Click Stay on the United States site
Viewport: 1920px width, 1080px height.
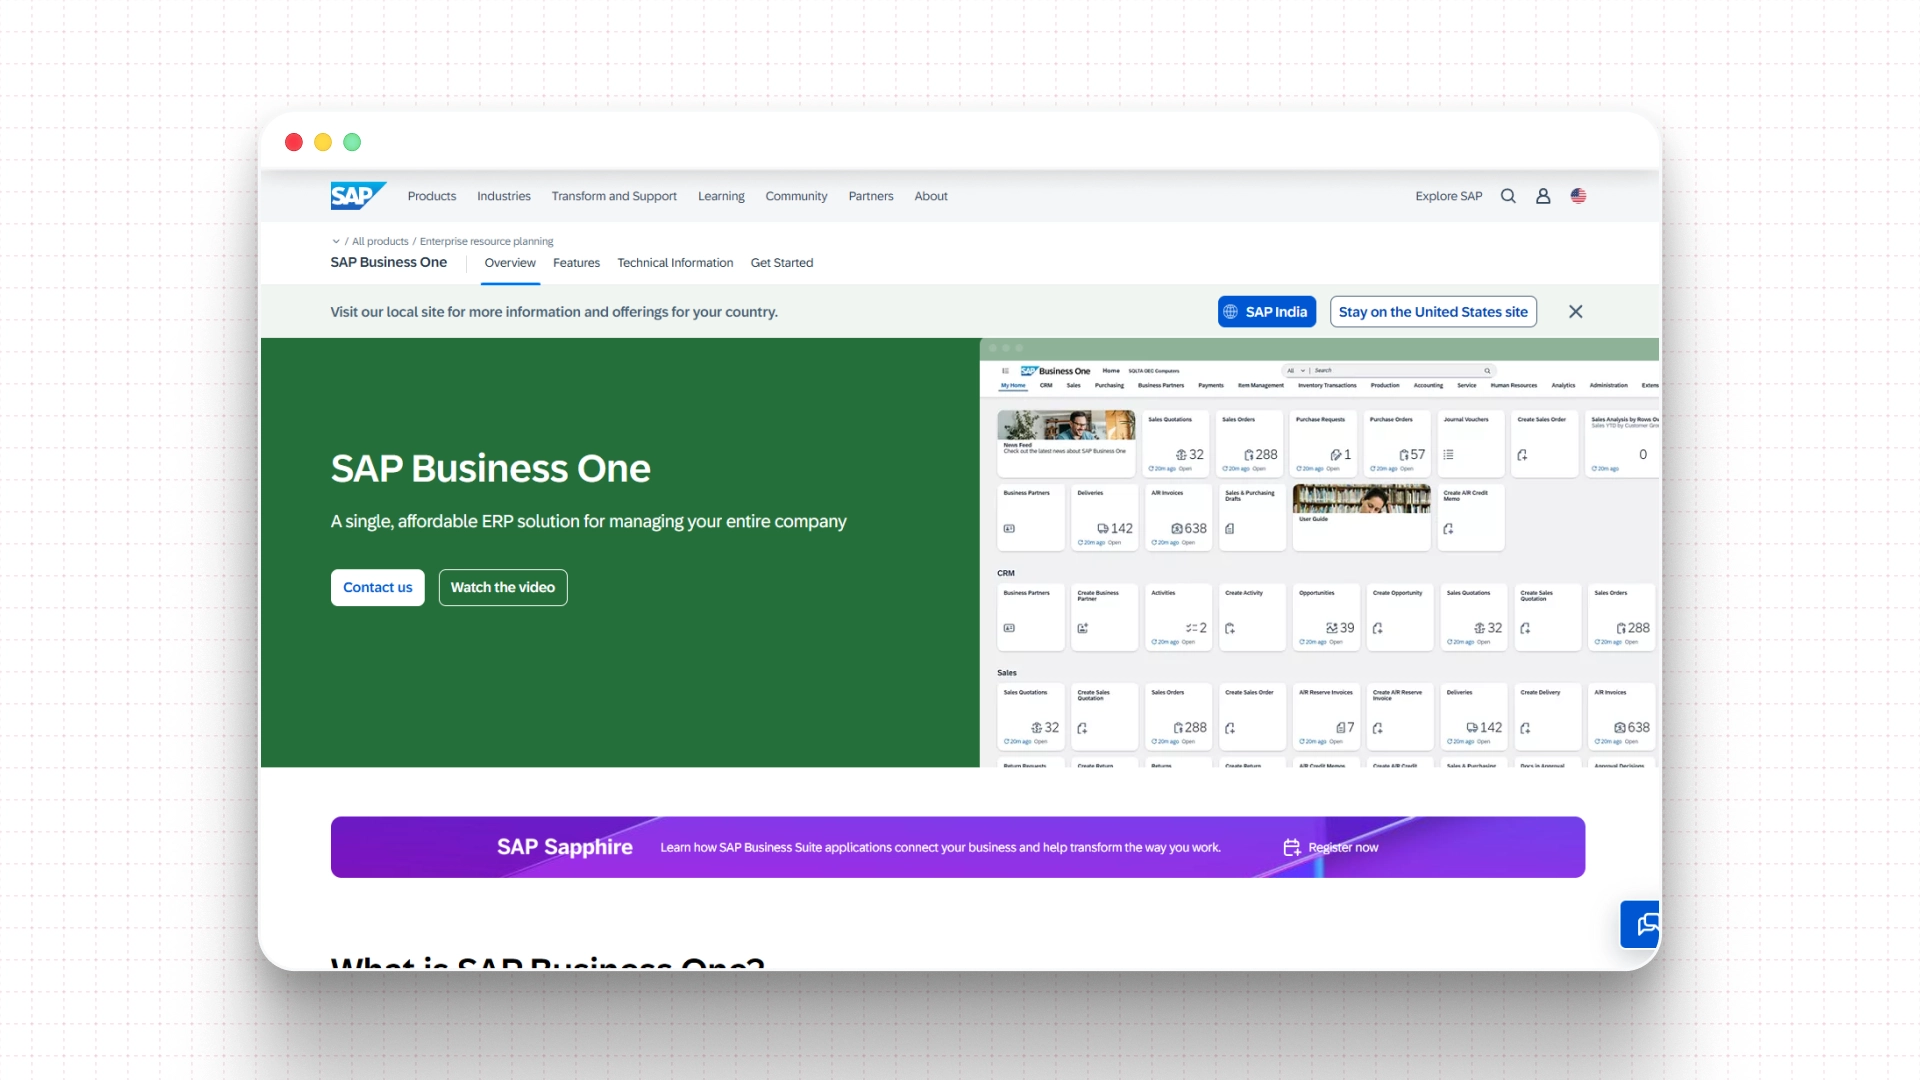(x=1432, y=311)
